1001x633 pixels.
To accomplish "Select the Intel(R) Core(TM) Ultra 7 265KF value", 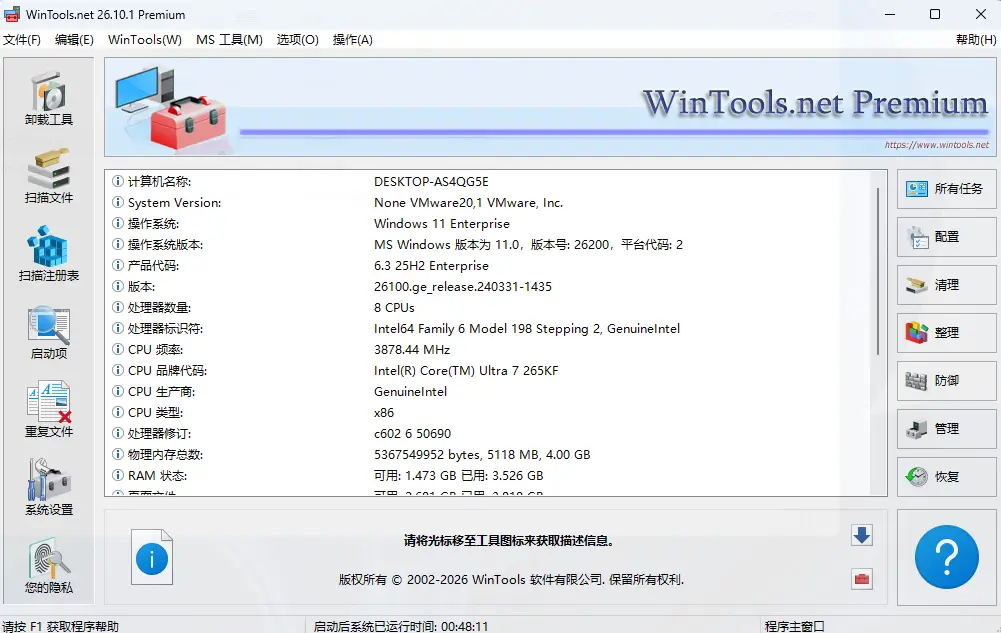I will (466, 370).
